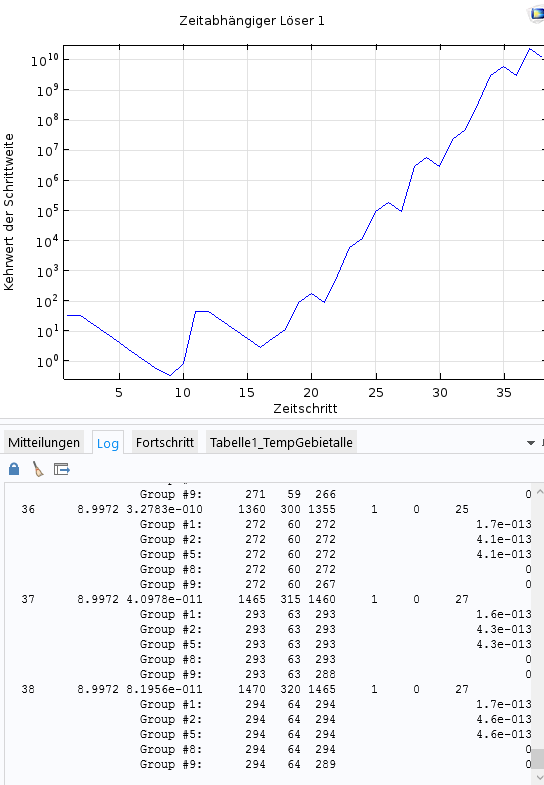Select log row for time step 37
The image size is (544, 785).
click(x=270, y=599)
